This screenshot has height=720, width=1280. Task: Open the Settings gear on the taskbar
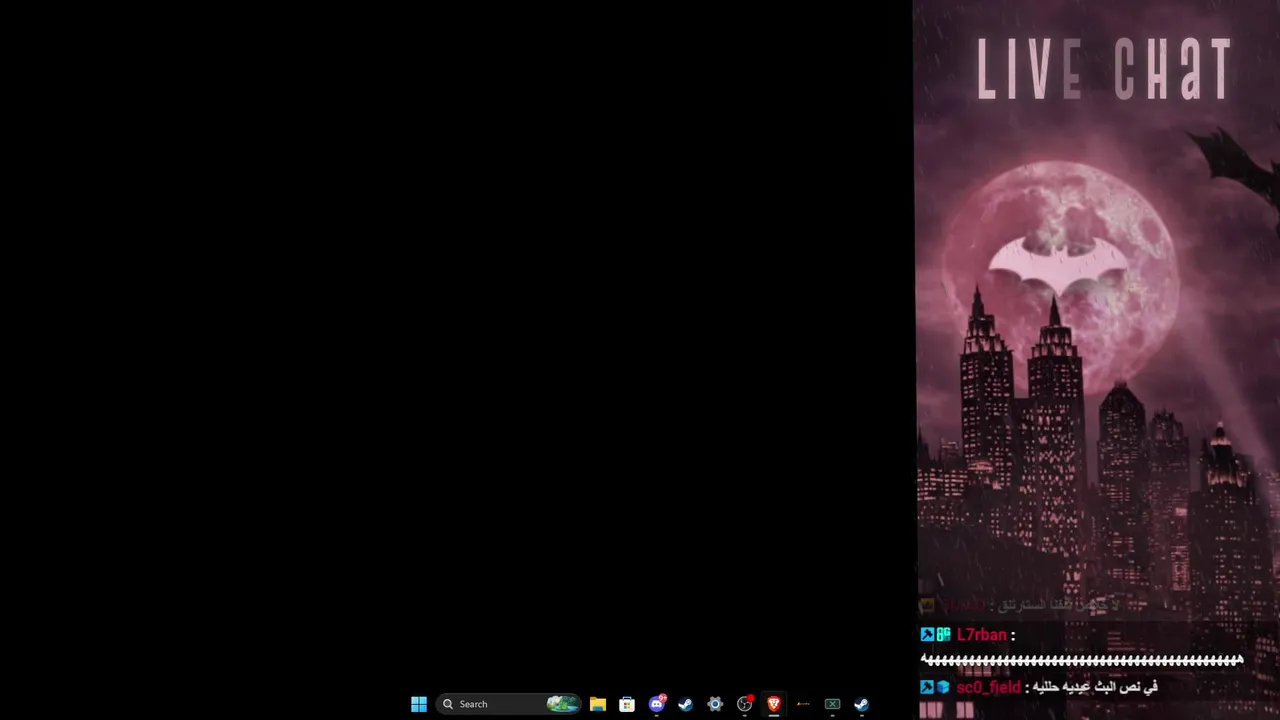(x=715, y=704)
